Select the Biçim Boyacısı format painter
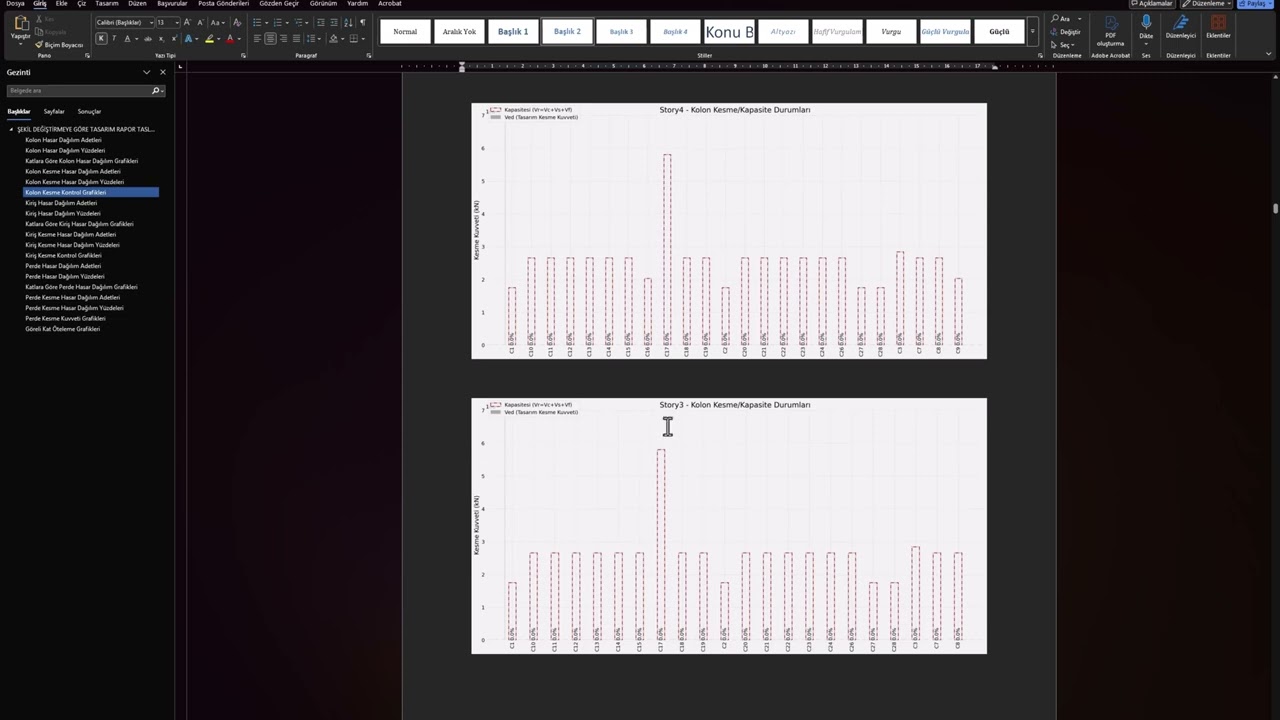The width and height of the screenshot is (1280, 720). click(x=59, y=45)
